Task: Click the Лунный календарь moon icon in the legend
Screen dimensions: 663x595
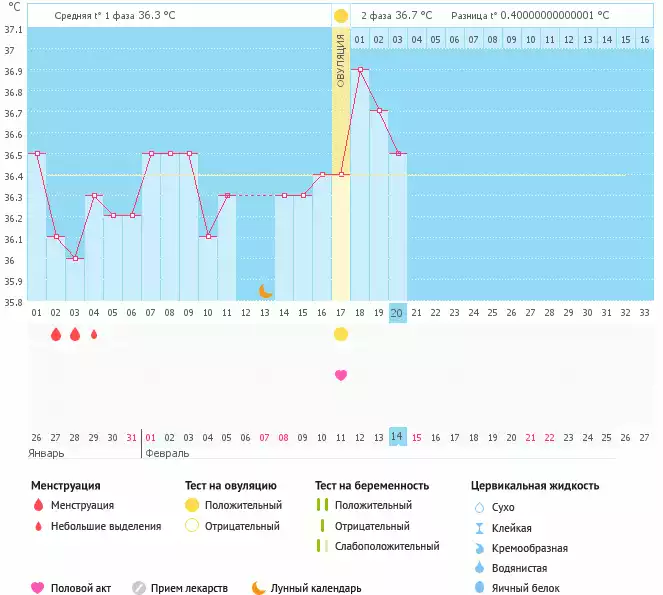Action: click(x=259, y=588)
